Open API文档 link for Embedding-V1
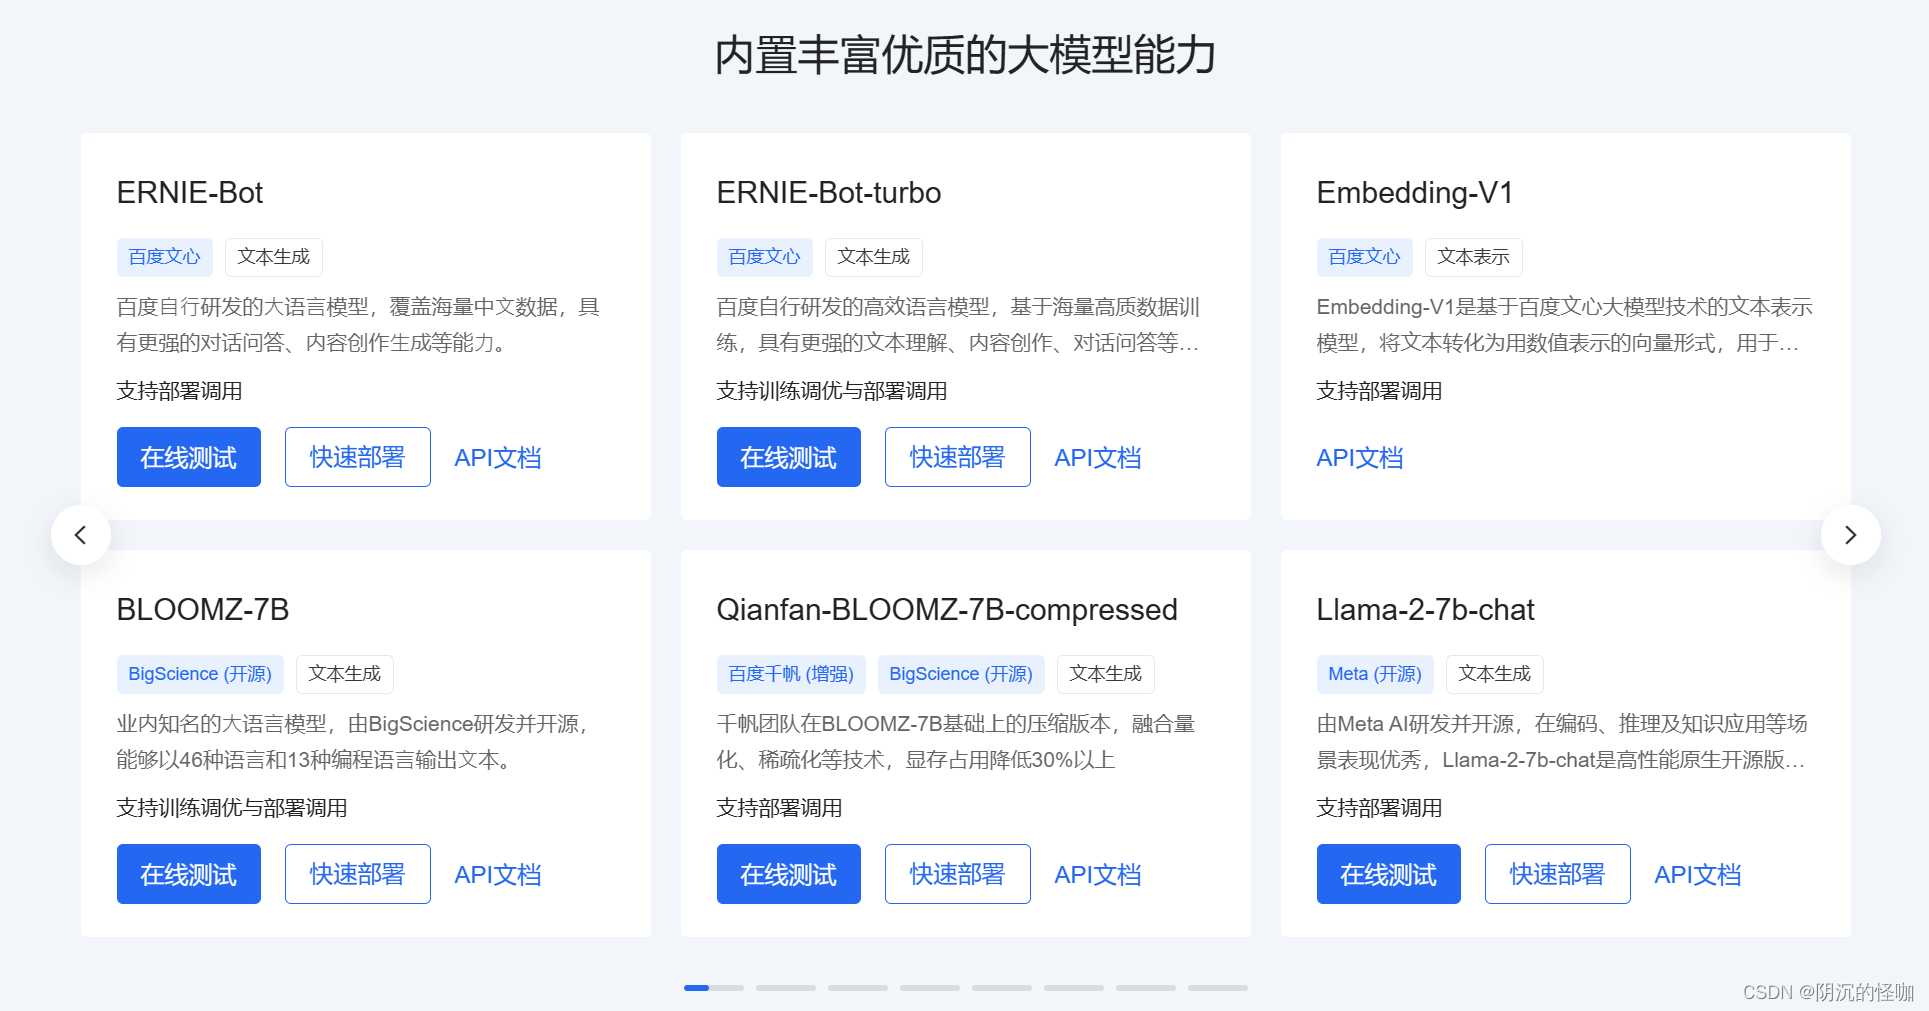 click(1360, 458)
